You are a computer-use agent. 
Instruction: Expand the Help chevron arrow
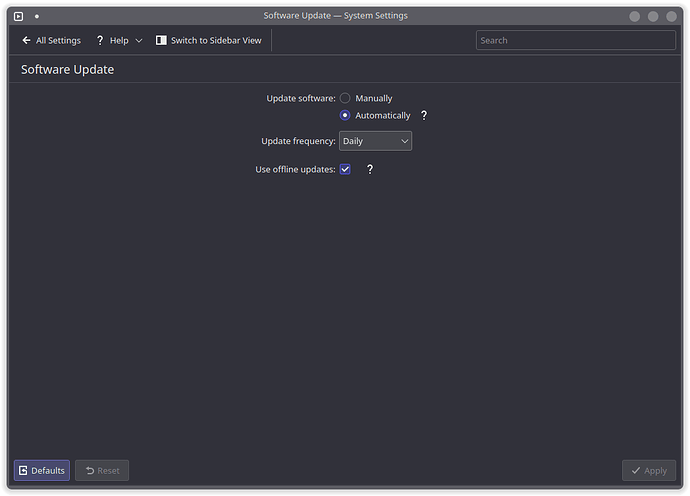(x=139, y=41)
